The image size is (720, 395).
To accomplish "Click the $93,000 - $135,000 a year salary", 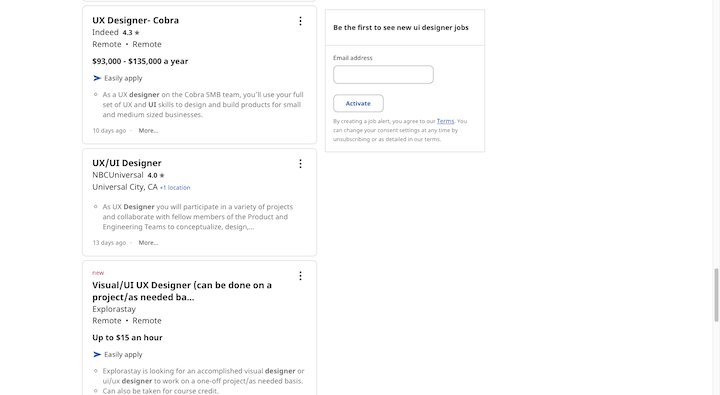I will pyautogui.click(x=140, y=61).
